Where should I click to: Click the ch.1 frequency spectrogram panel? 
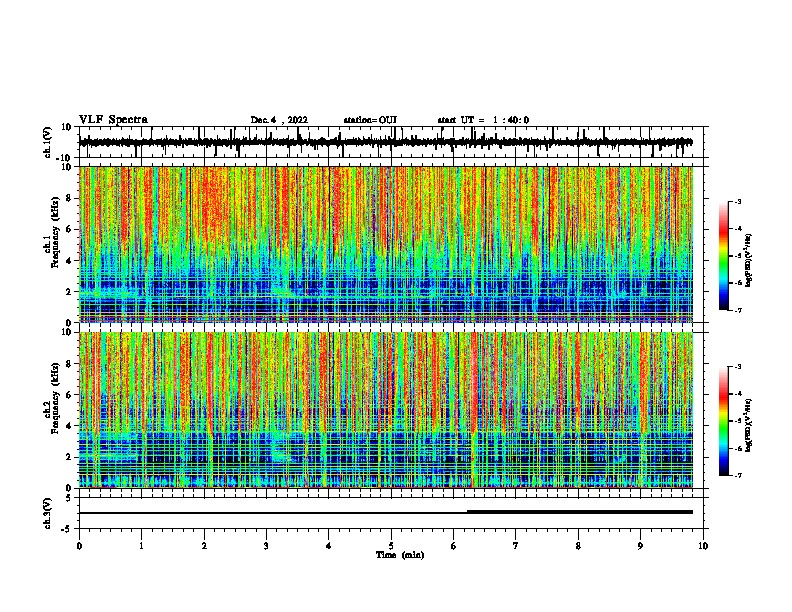coord(386,244)
